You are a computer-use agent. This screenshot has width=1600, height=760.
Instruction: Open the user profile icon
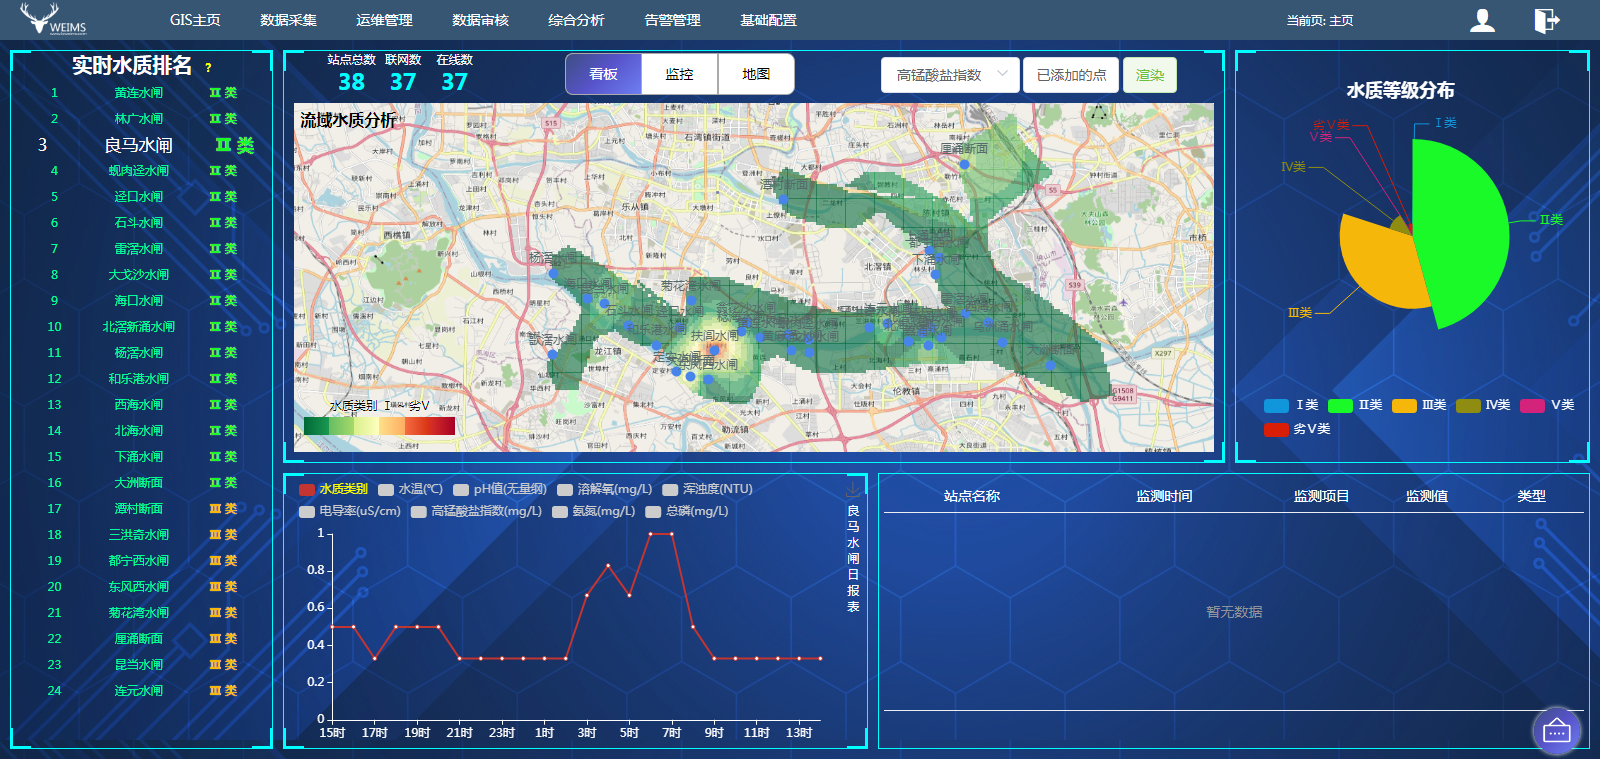pyautogui.click(x=1482, y=20)
